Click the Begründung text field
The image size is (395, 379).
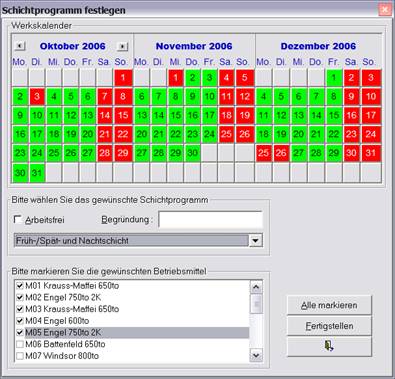click(x=210, y=220)
